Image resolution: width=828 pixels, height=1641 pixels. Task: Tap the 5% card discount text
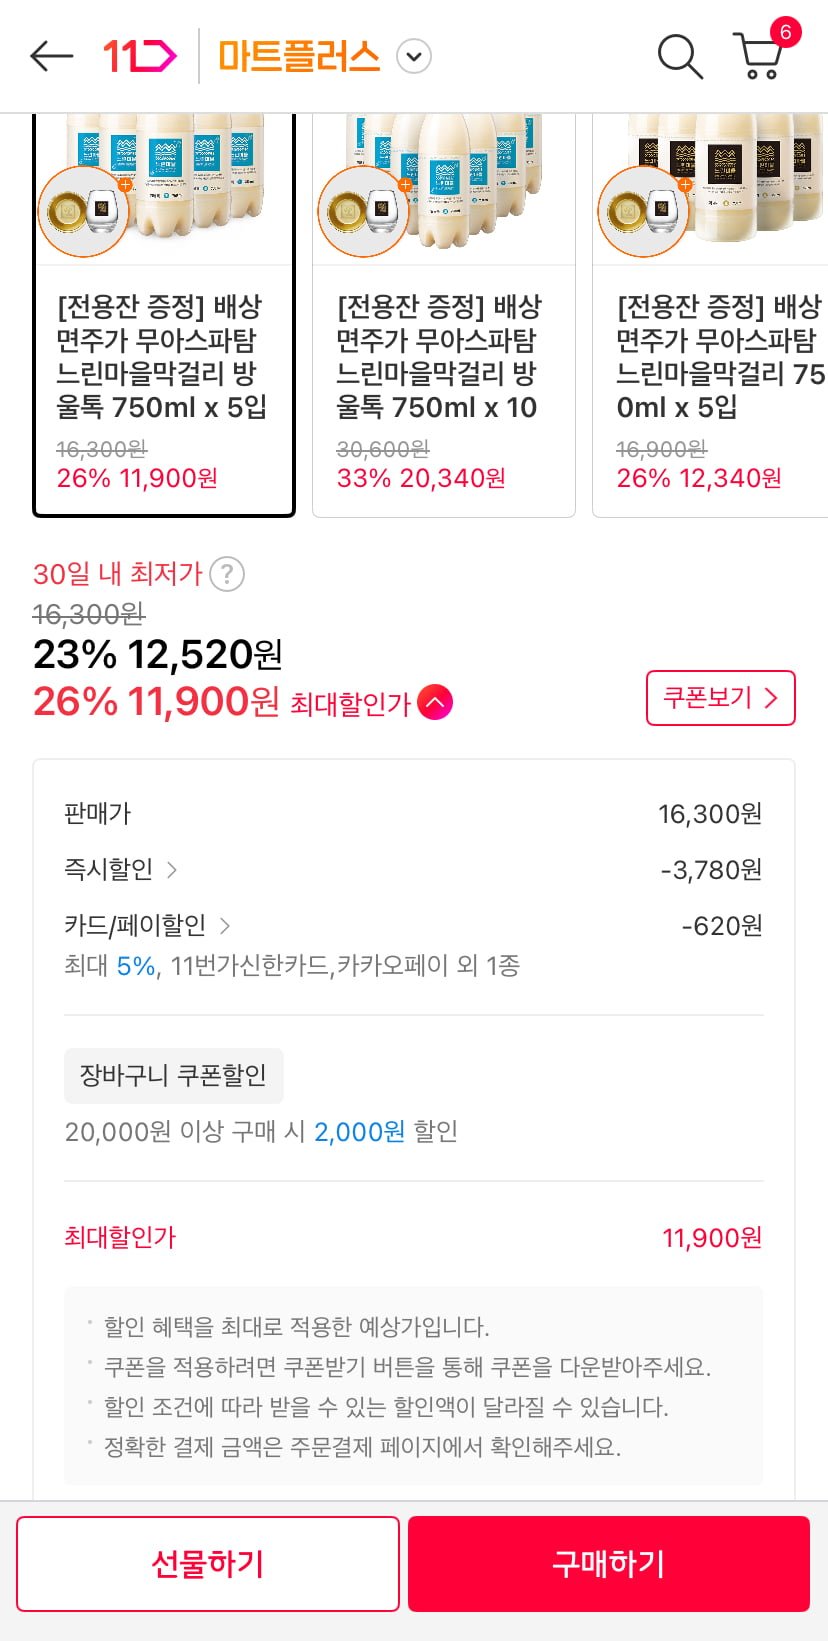click(x=135, y=966)
